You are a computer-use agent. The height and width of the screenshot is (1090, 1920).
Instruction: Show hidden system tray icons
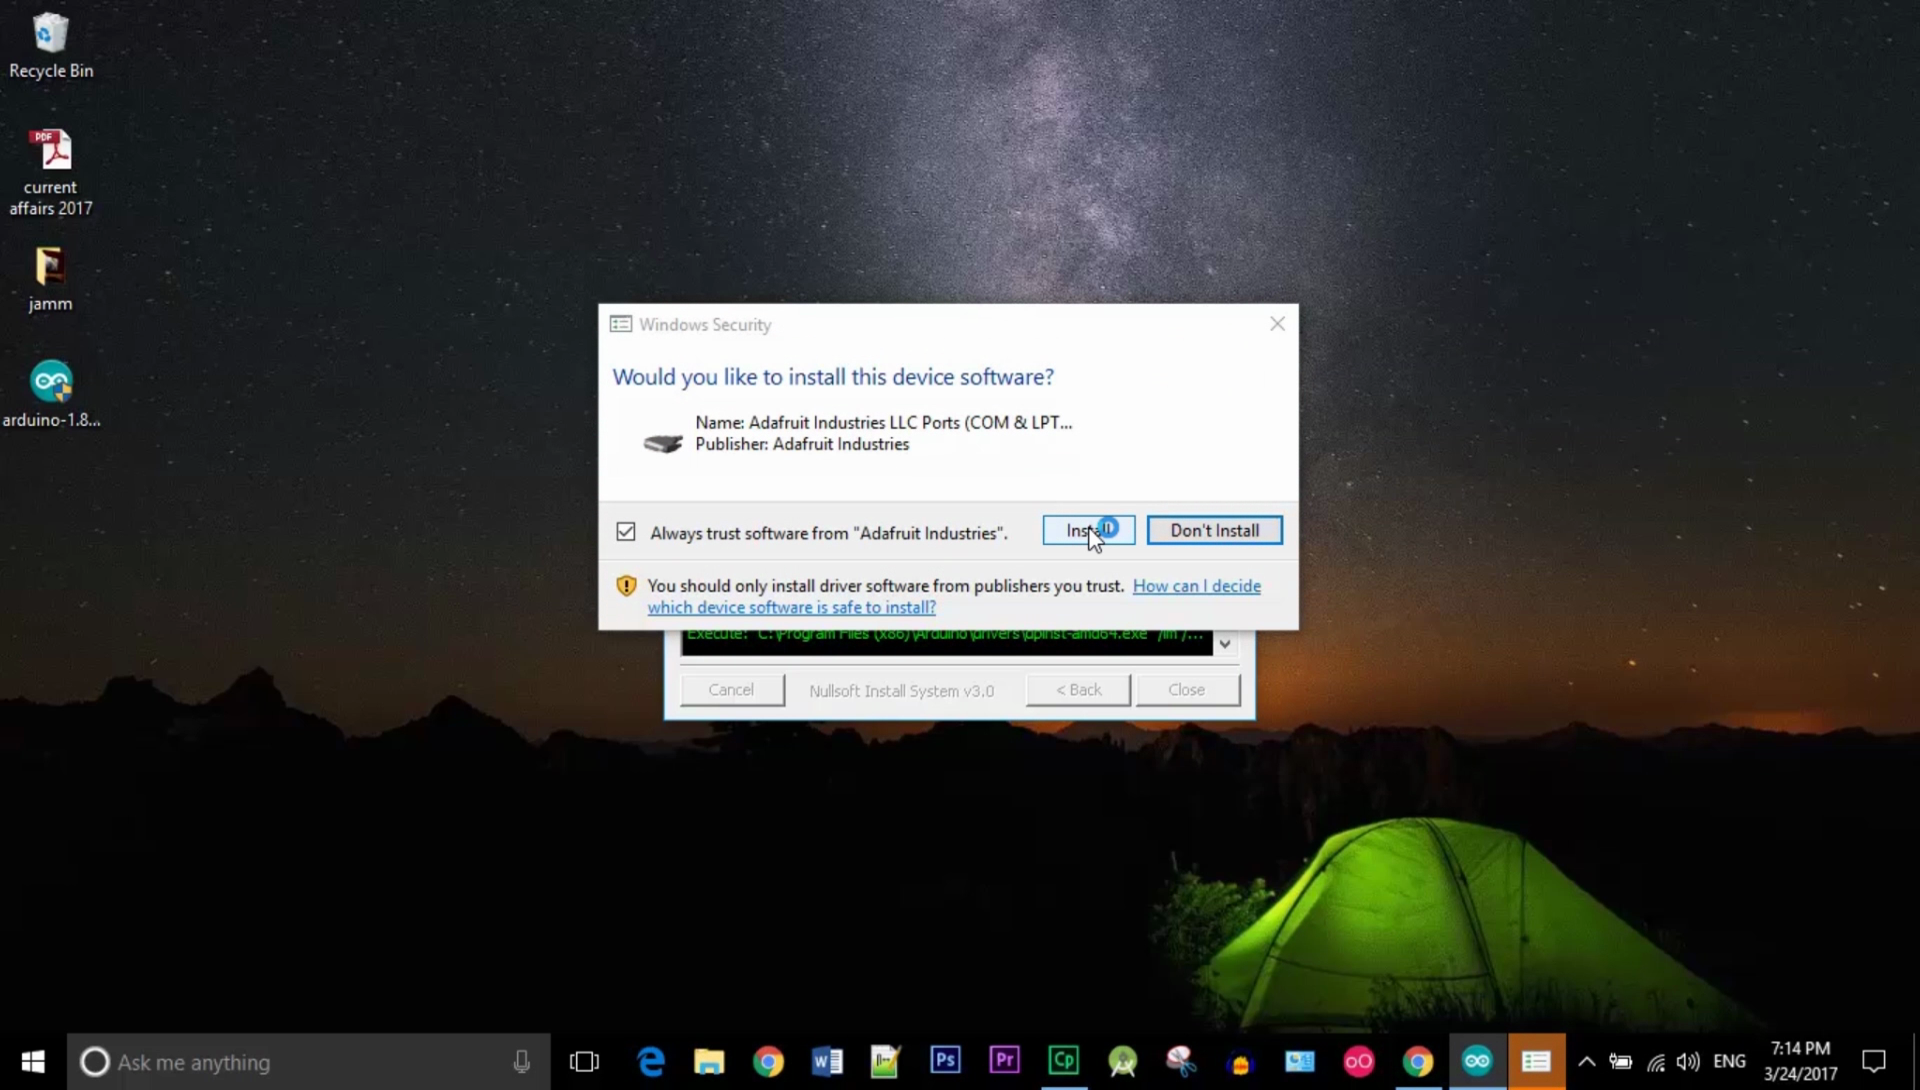click(1586, 1061)
